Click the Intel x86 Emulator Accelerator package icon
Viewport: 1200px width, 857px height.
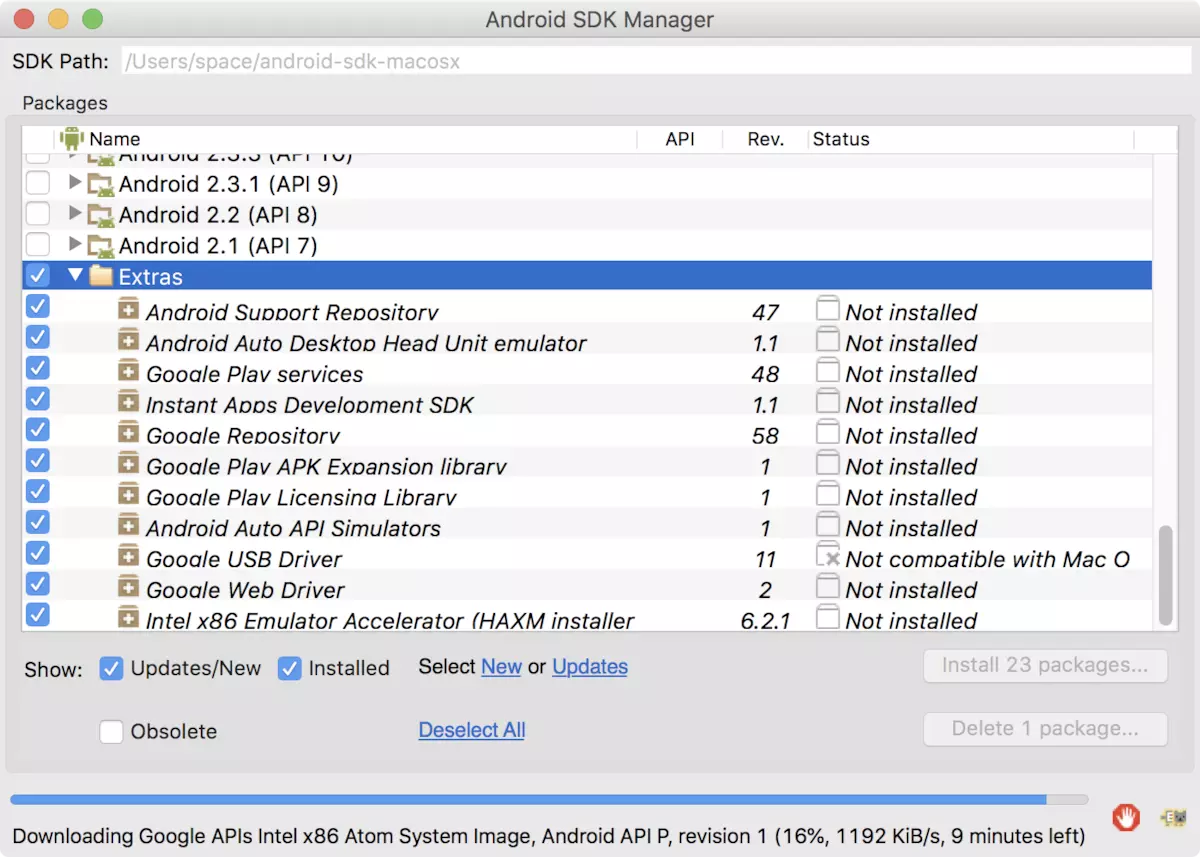[128, 618]
